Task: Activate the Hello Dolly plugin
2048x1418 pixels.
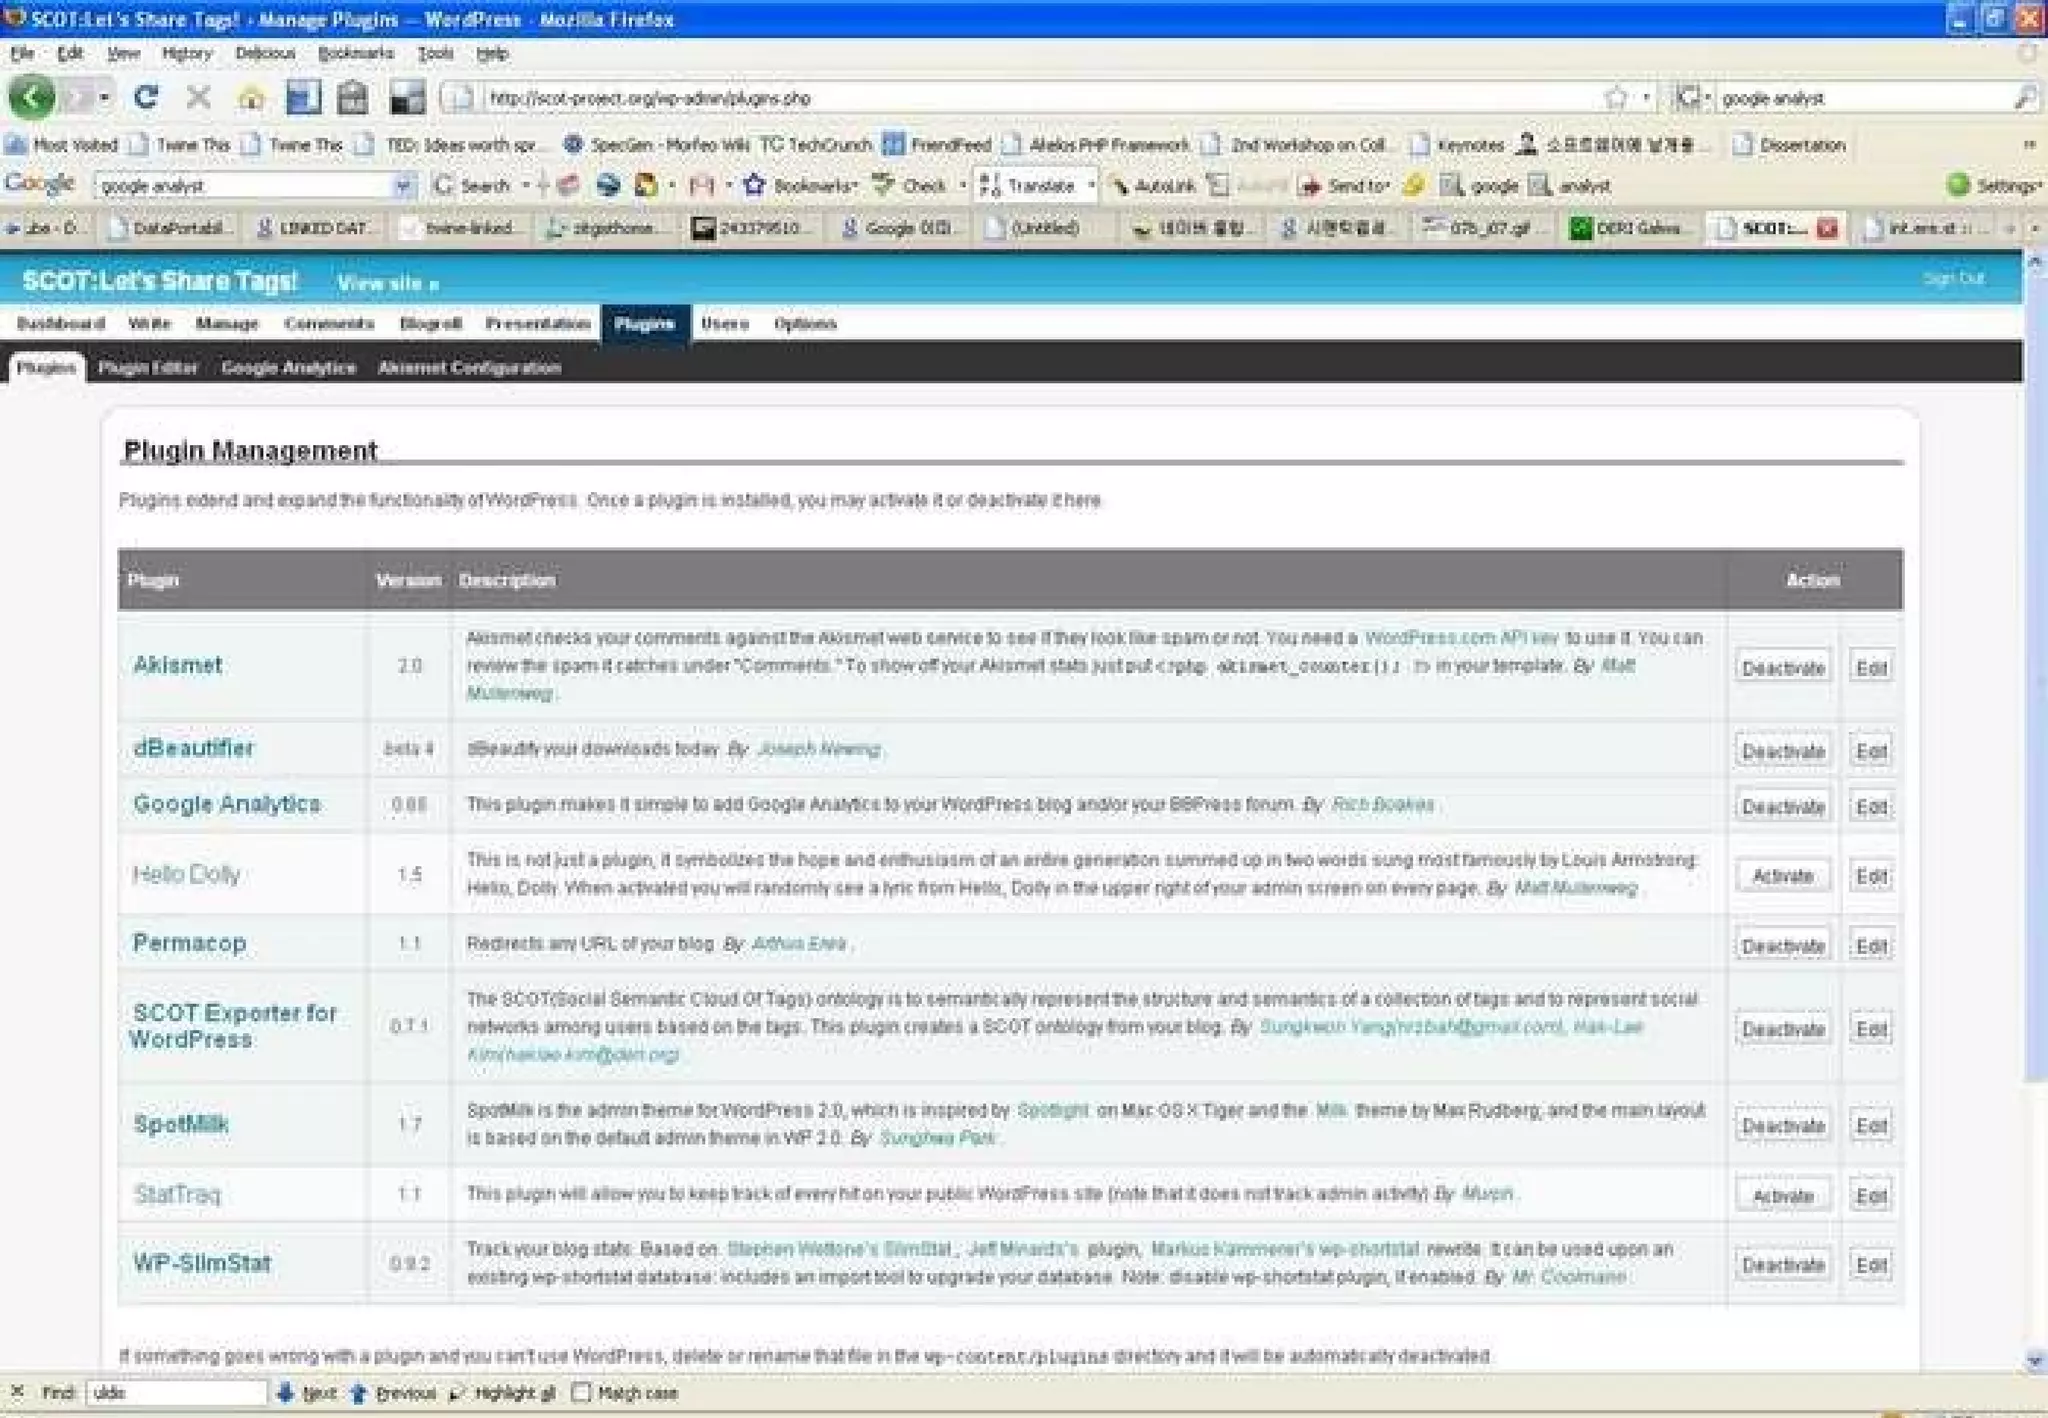Action: tap(1783, 876)
